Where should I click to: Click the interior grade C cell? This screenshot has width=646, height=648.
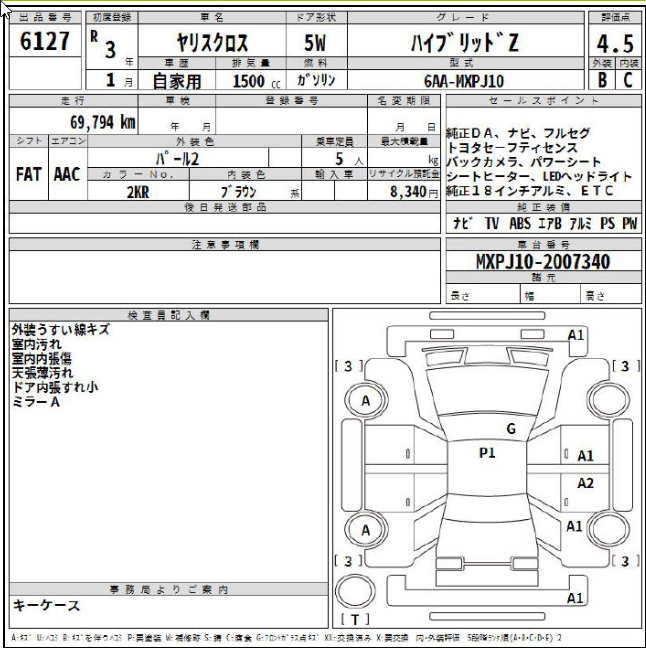click(x=628, y=82)
